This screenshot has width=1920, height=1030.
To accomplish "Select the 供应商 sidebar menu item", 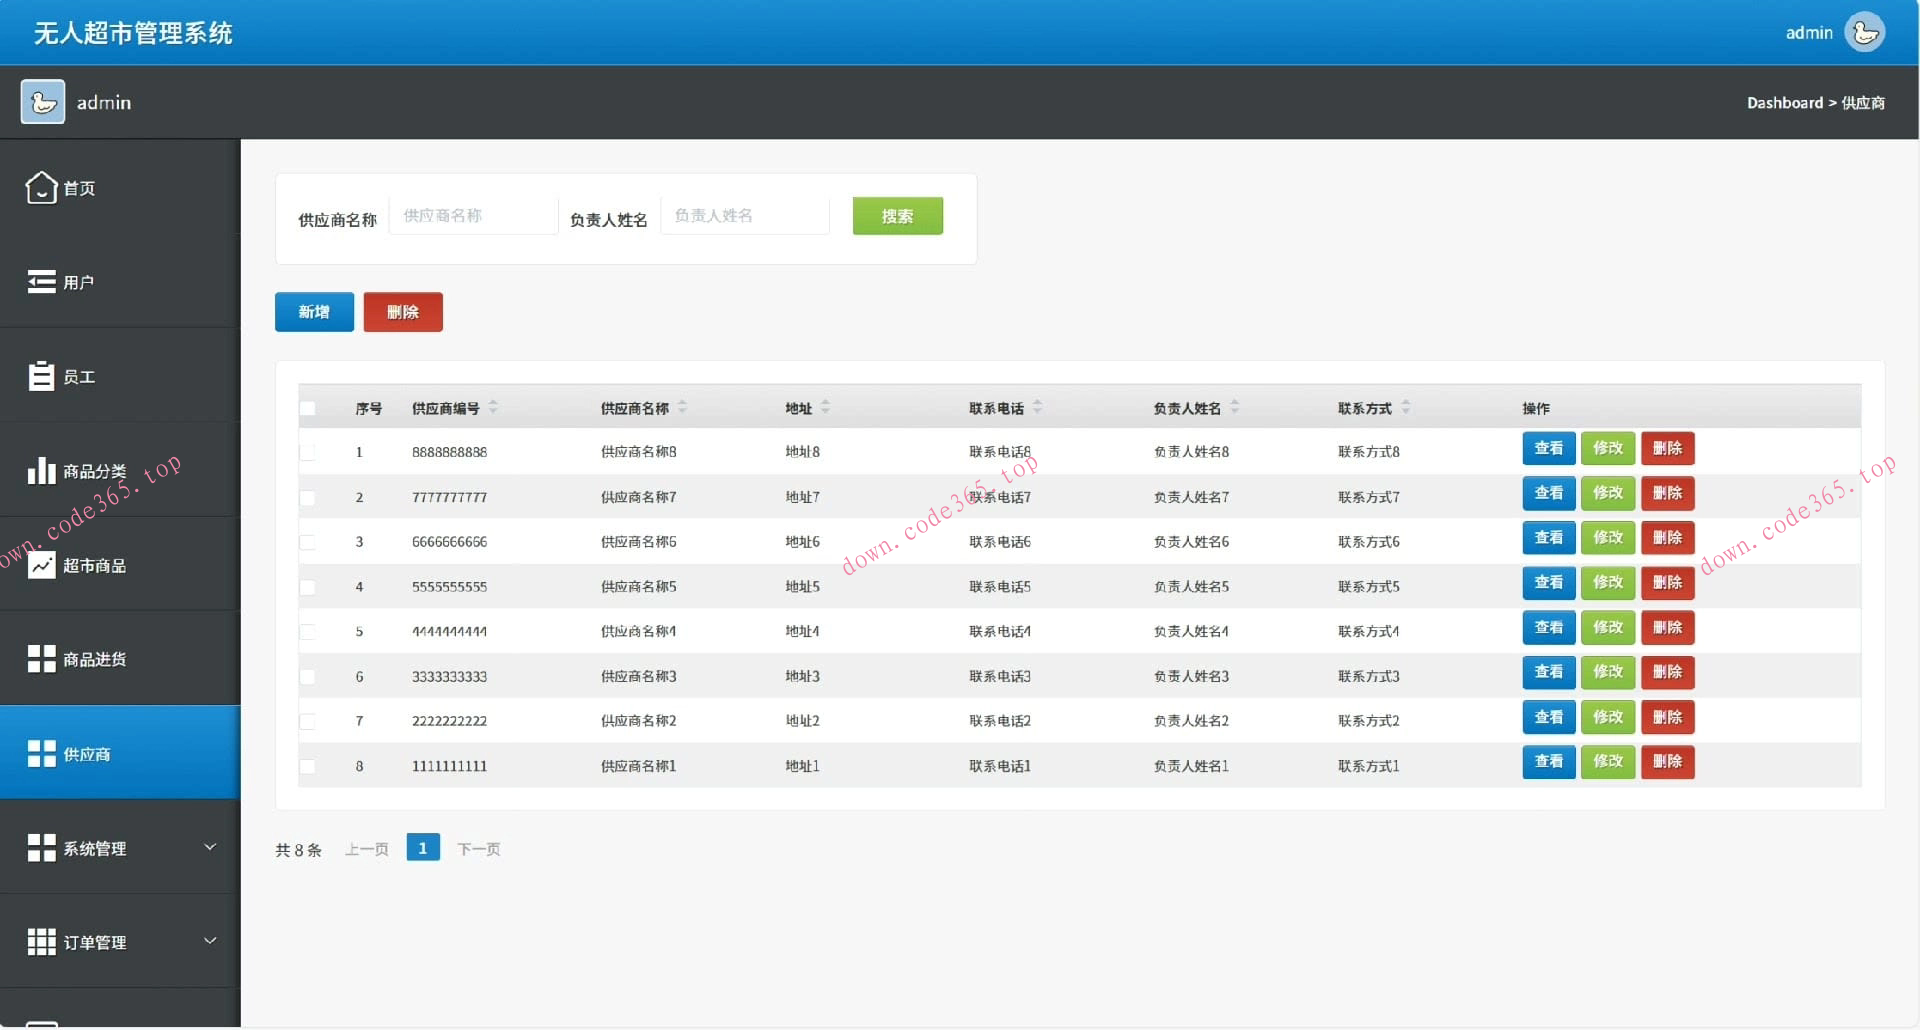I will point(120,753).
